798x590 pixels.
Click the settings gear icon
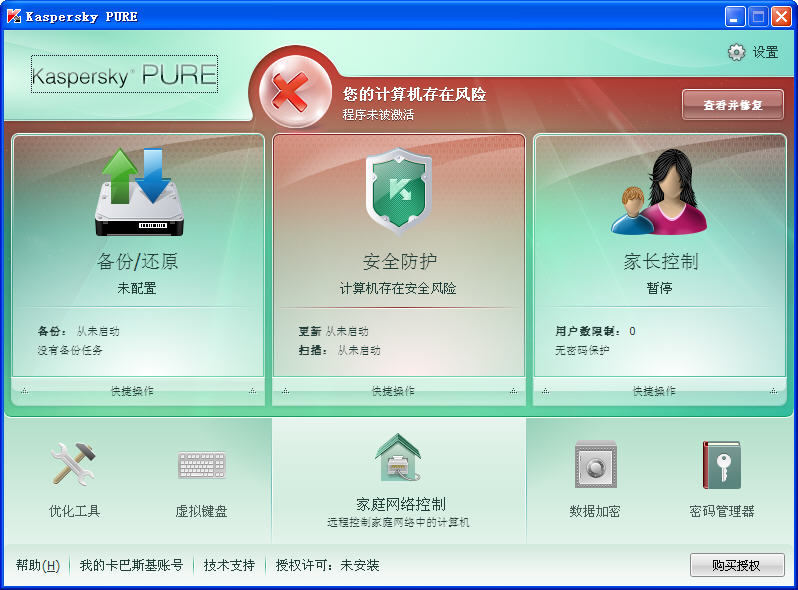coord(737,52)
